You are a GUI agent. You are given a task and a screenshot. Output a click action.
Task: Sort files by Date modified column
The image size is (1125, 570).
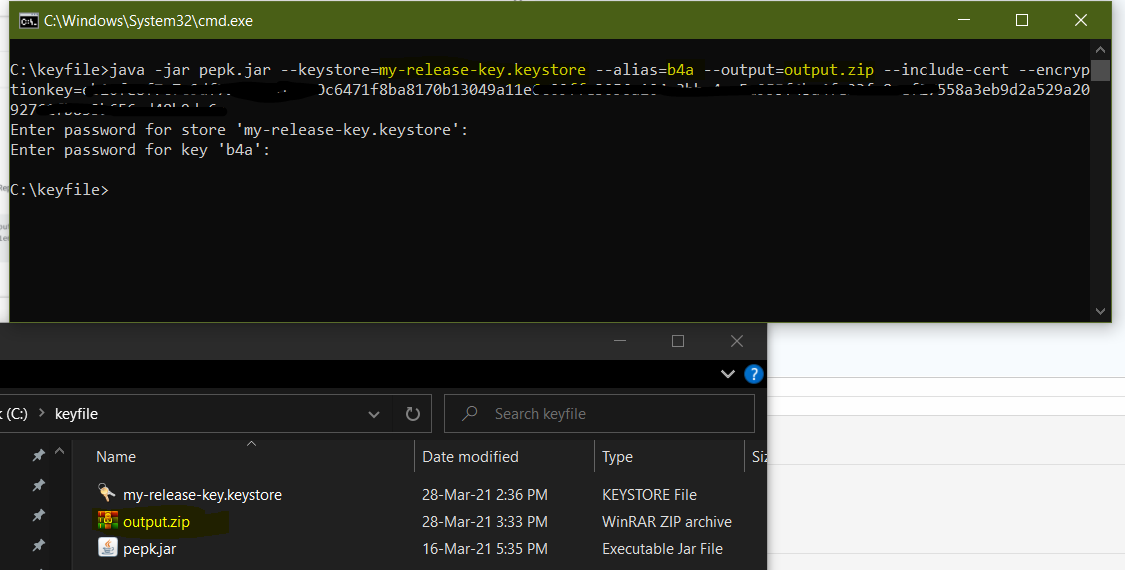470,457
